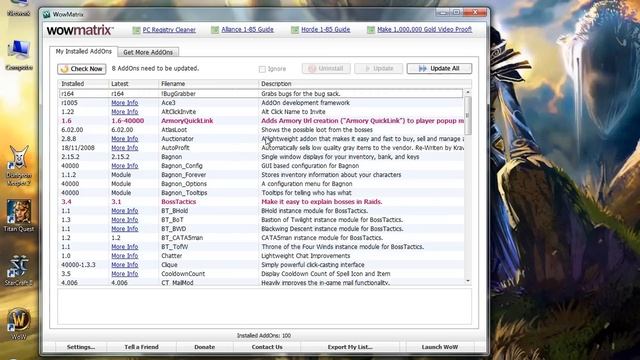Image resolution: width=640 pixels, height=360 pixels.
Task: Open More Info link for Ace3
Action: tap(124, 103)
